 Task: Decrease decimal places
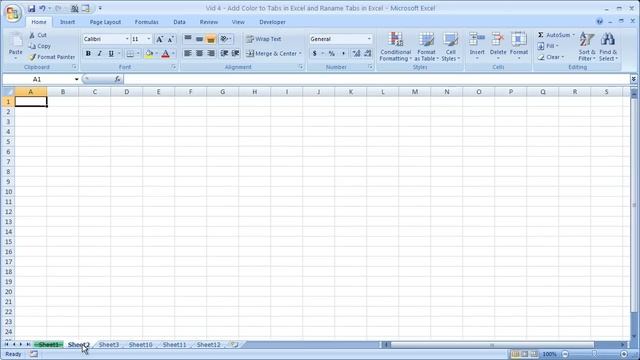click(x=368, y=53)
